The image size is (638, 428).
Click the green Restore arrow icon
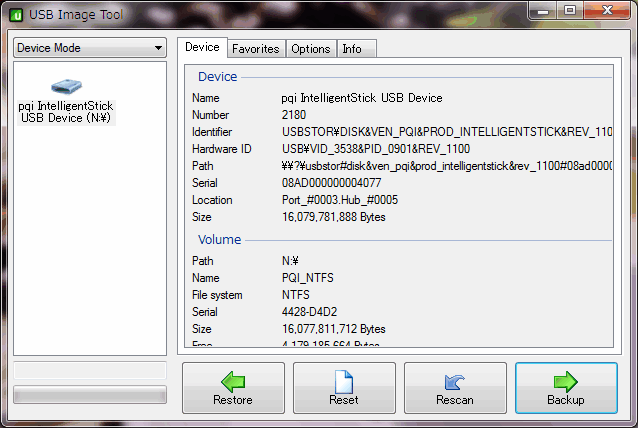233,382
